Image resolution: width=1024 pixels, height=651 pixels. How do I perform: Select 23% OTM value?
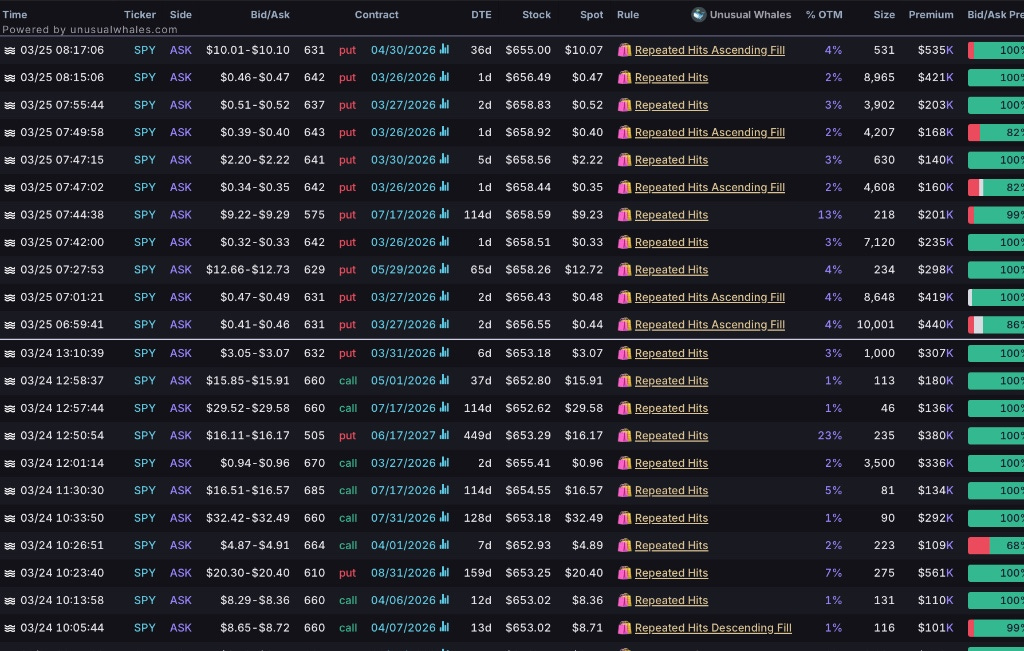click(829, 436)
